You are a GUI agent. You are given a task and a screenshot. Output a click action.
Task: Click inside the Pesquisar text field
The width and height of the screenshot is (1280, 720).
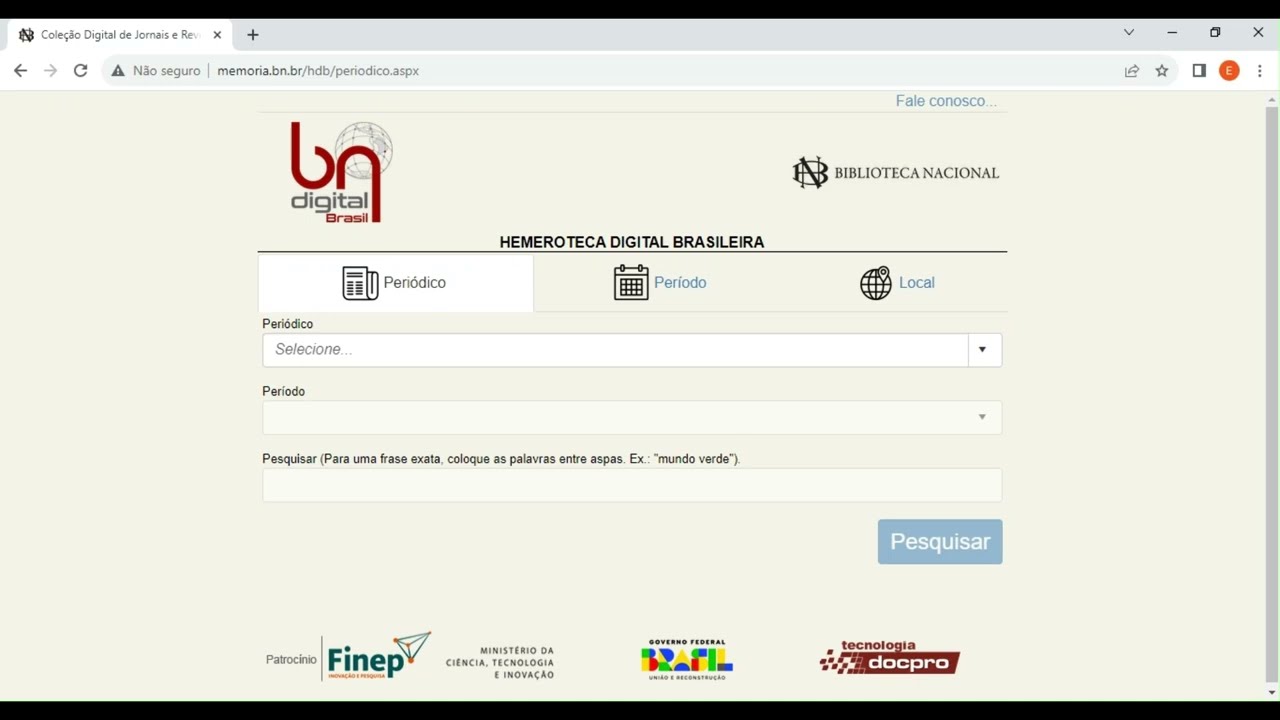point(632,485)
